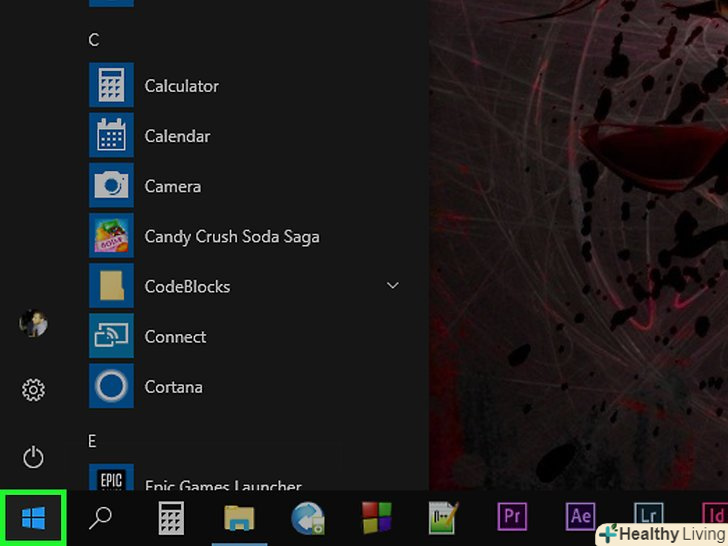
Task: Open the user account picture
Action: [x=33, y=324]
